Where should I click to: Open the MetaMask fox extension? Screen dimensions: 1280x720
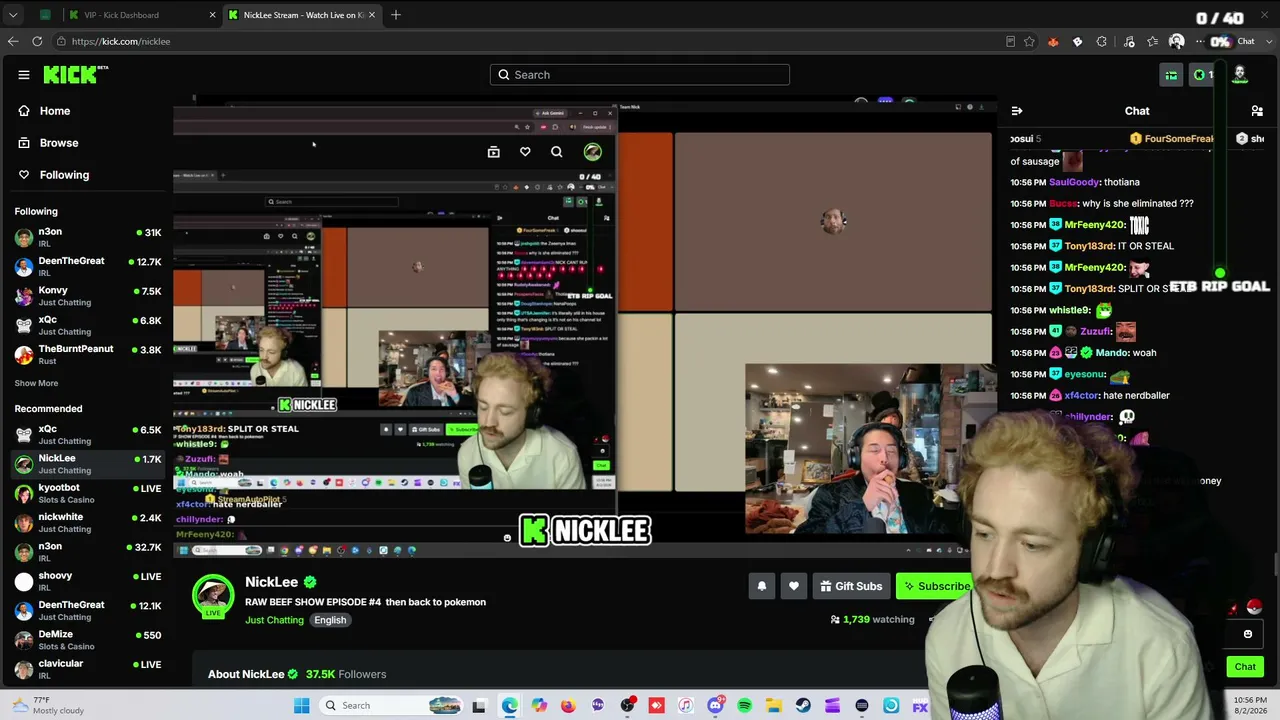[1053, 41]
